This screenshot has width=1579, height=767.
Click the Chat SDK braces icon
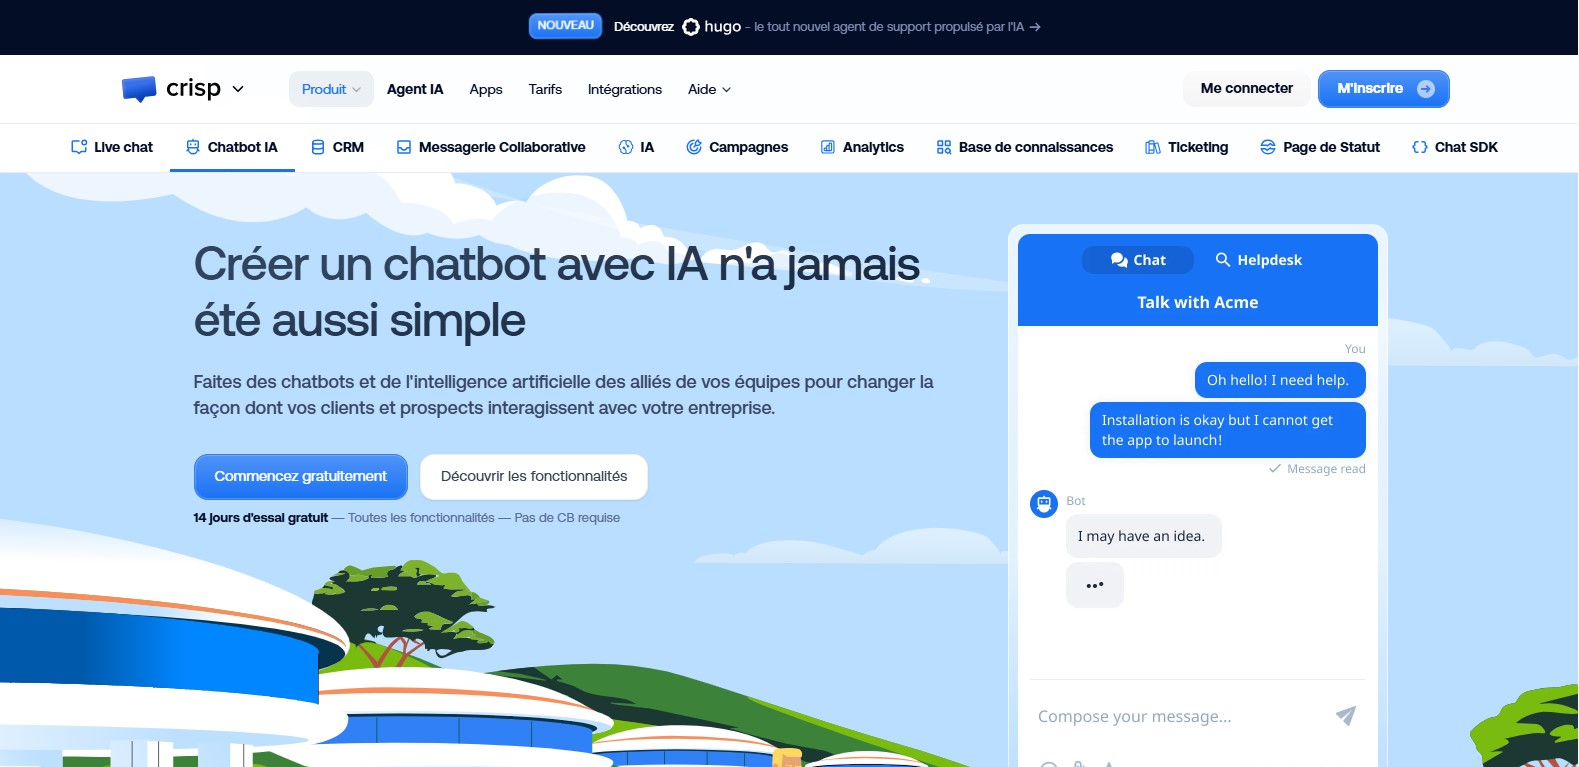click(1419, 147)
